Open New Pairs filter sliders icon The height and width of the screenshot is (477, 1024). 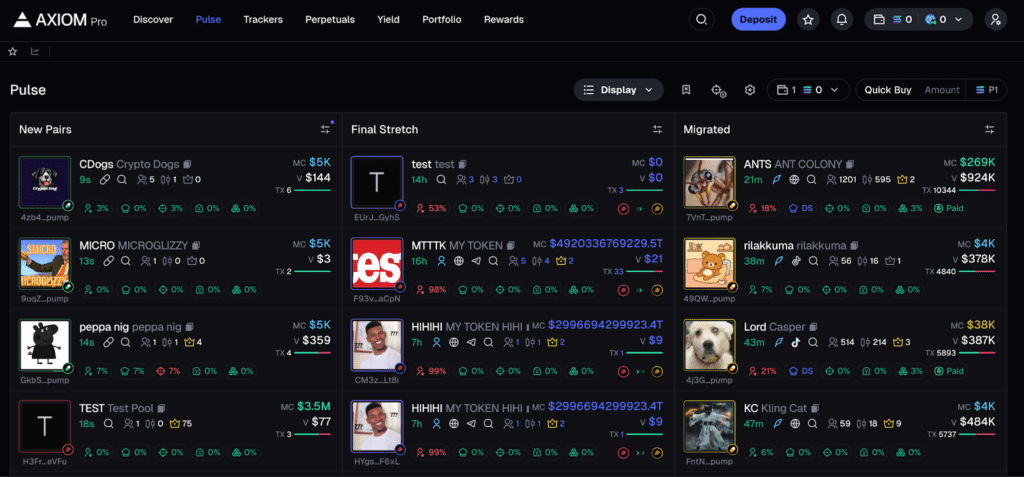325,129
